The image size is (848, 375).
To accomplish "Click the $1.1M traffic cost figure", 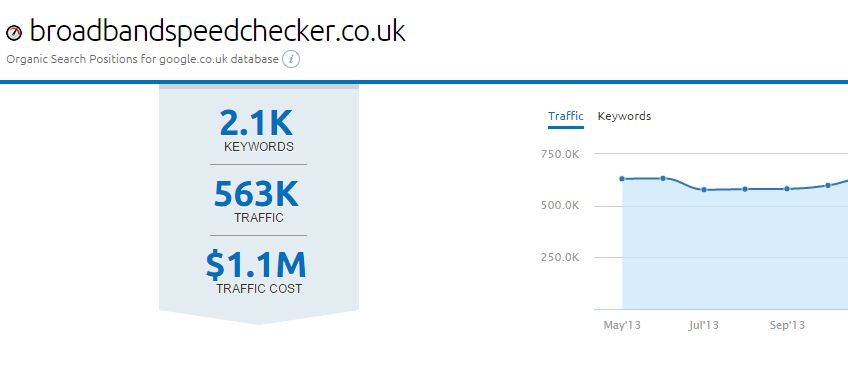I will (x=256, y=265).
